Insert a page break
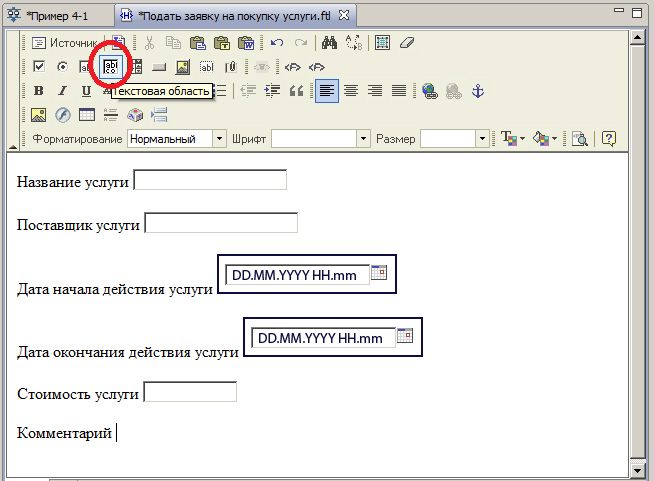The image size is (654, 481). (159, 115)
